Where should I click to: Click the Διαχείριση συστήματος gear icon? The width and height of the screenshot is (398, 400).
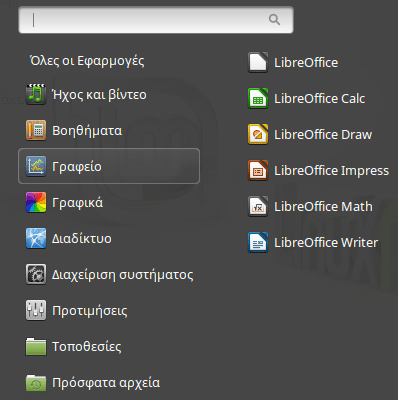point(36,274)
